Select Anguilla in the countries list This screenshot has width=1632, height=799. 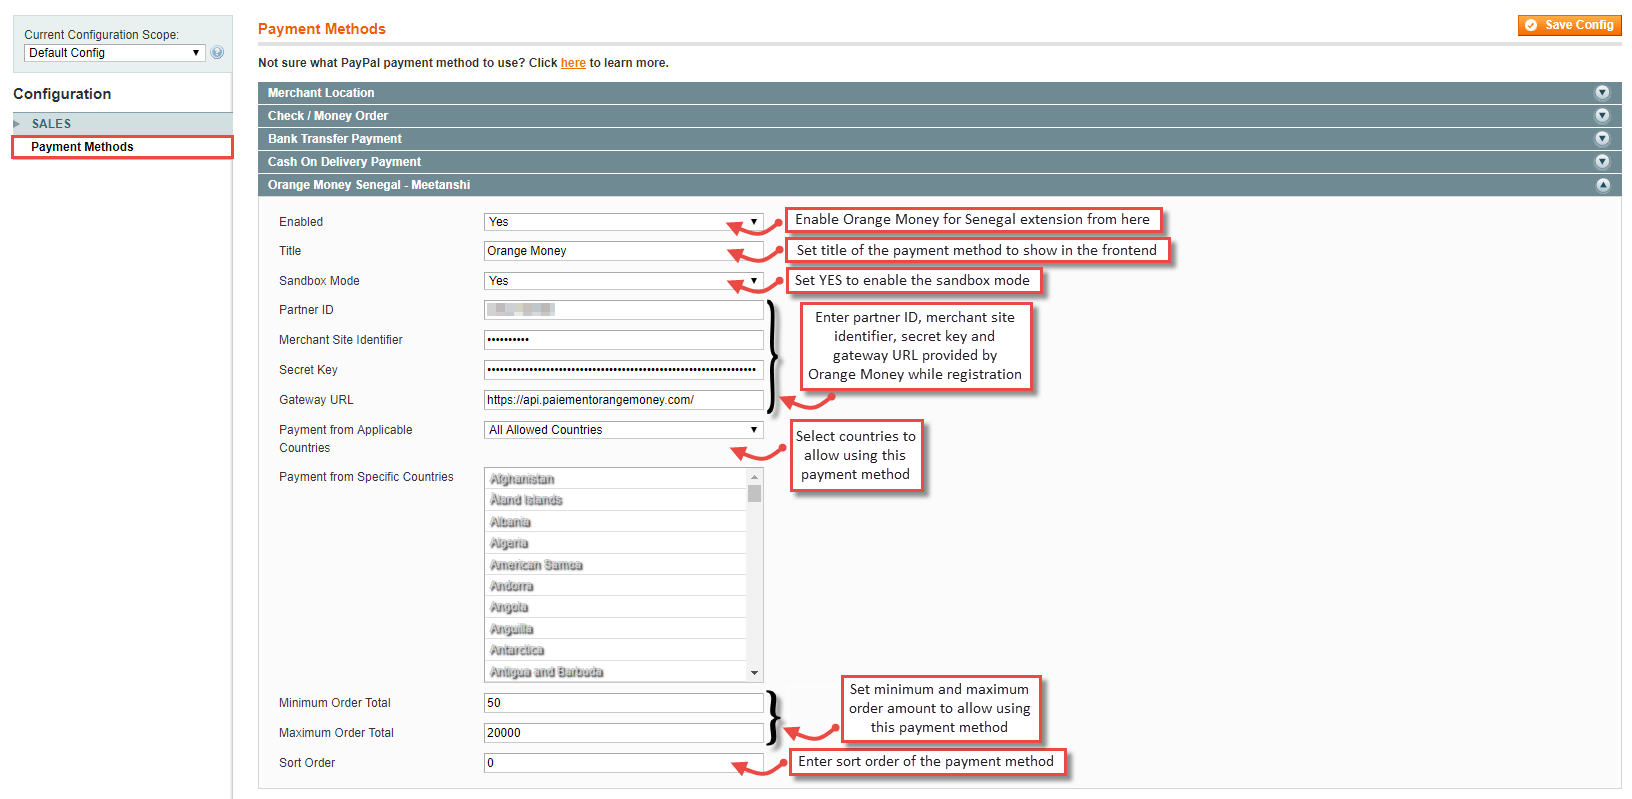[615, 629]
